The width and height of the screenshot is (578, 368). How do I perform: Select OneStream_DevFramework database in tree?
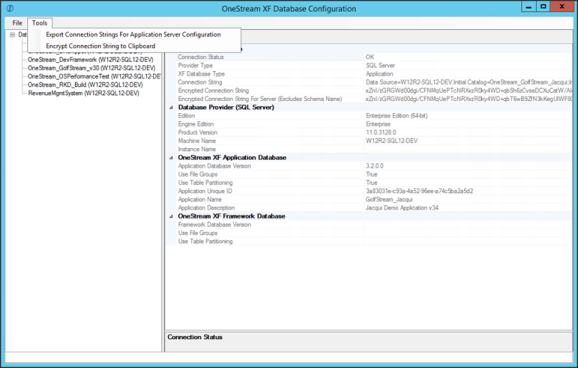(x=90, y=60)
